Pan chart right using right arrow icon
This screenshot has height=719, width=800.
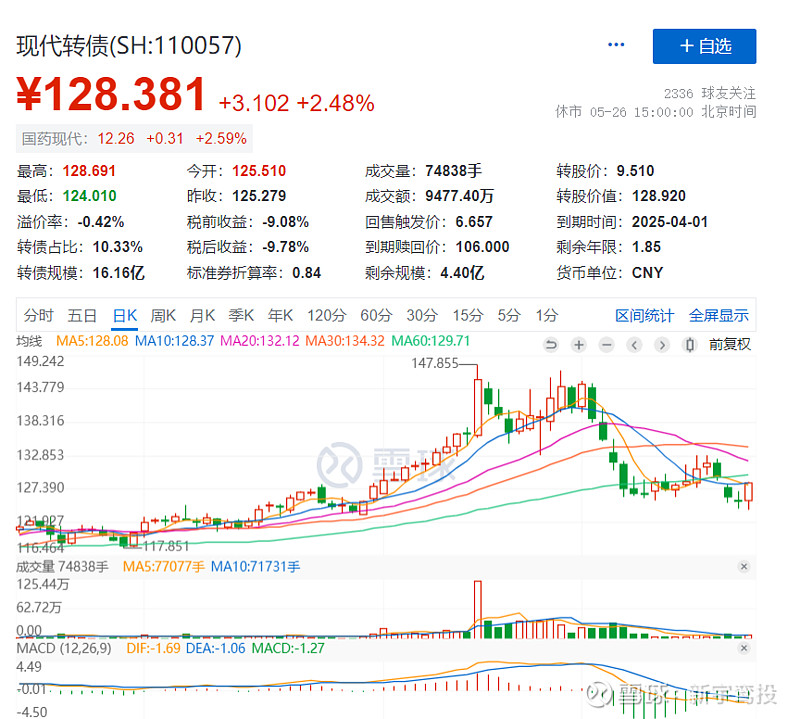[x=661, y=344]
